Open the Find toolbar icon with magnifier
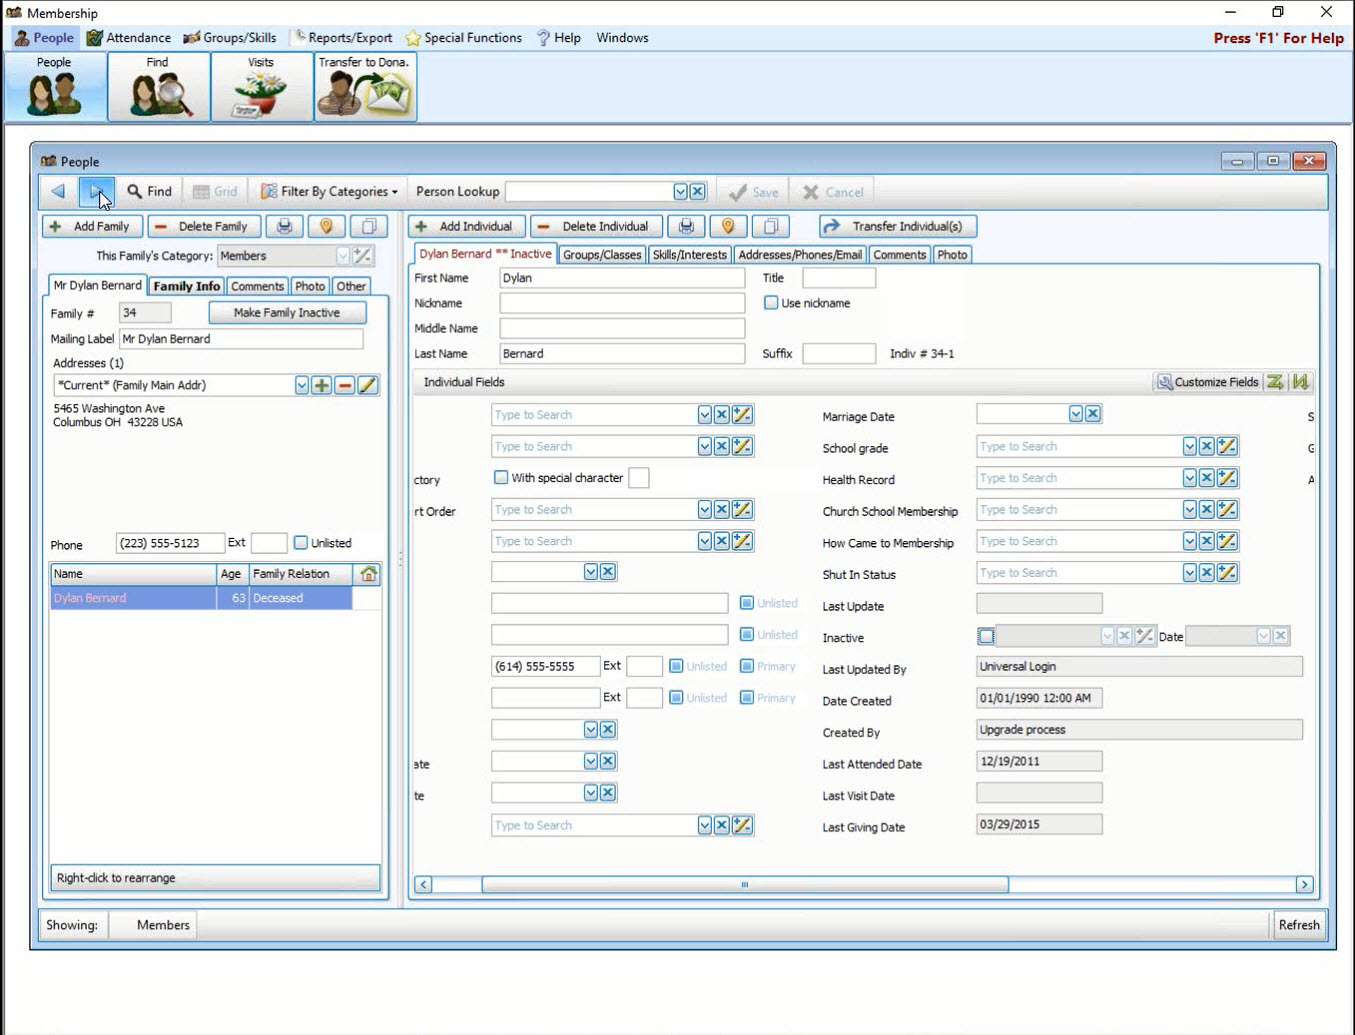Screen dimensions: 1355x1035 (158, 88)
